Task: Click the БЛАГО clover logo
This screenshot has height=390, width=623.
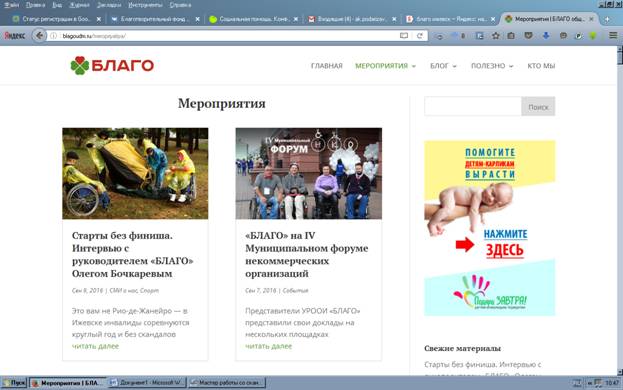Action: [112, 65]
